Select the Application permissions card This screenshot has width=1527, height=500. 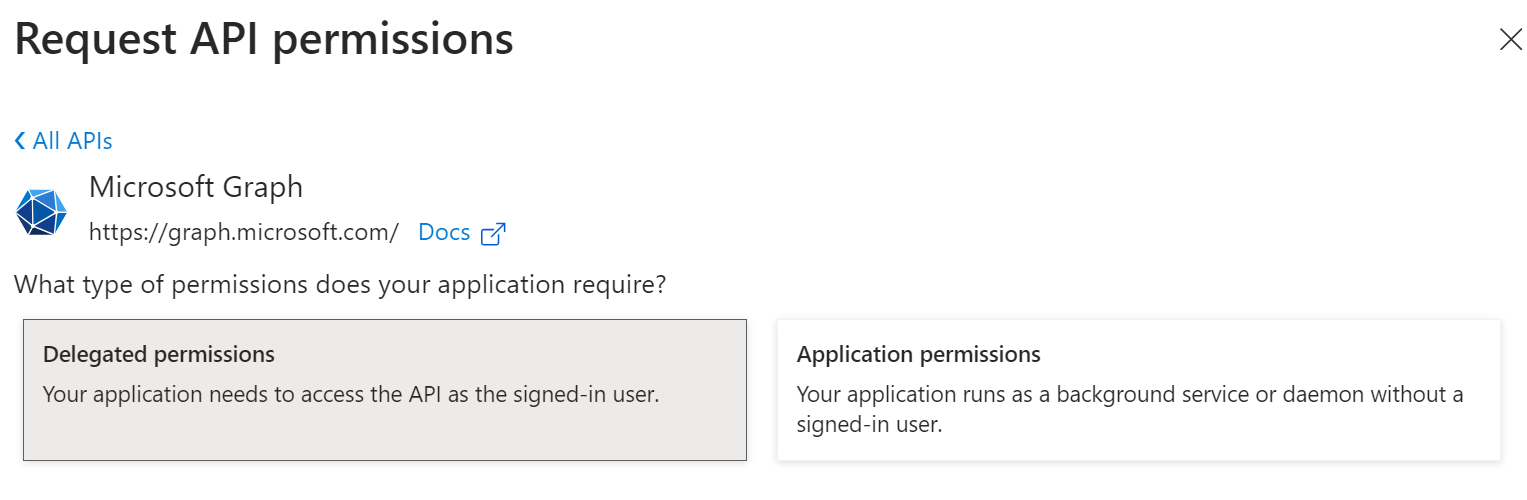(x=1138, y=390)
